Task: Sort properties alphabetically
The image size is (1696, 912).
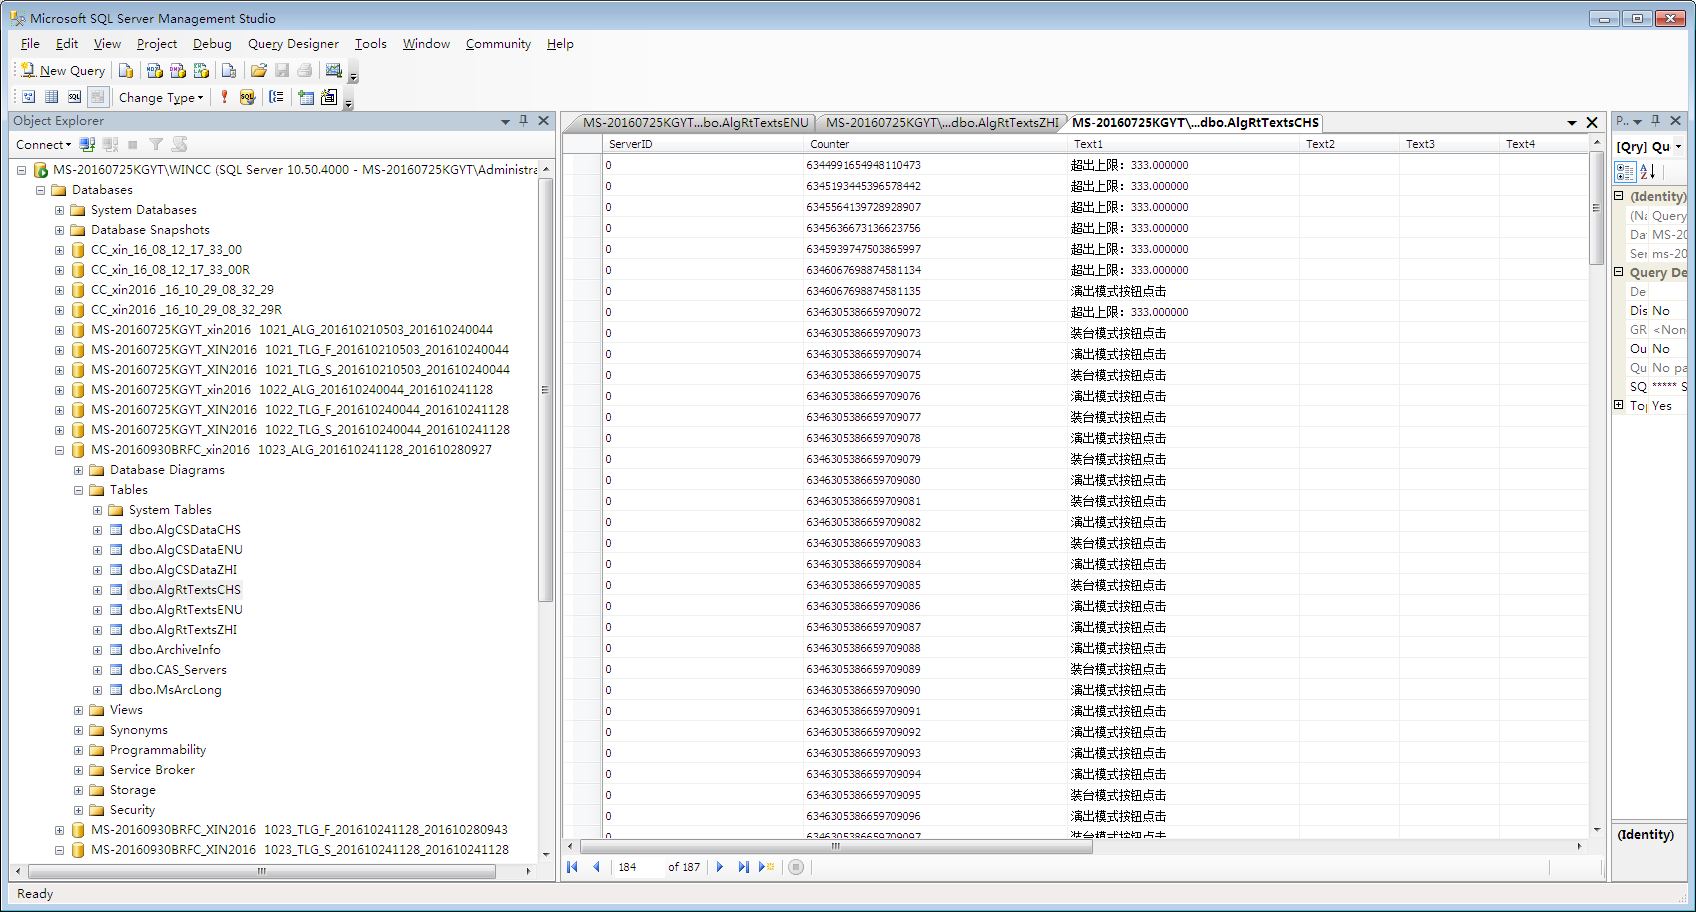Action: (x=1648, y=172)
